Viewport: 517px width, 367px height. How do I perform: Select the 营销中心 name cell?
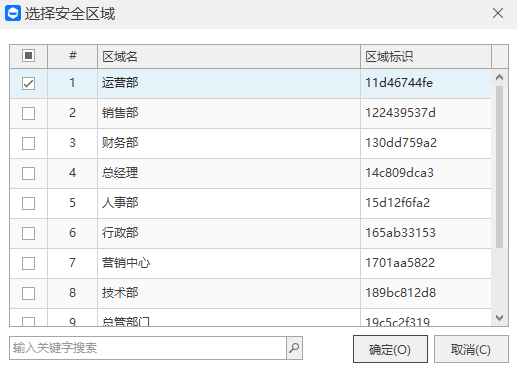[x=229, y=263]
